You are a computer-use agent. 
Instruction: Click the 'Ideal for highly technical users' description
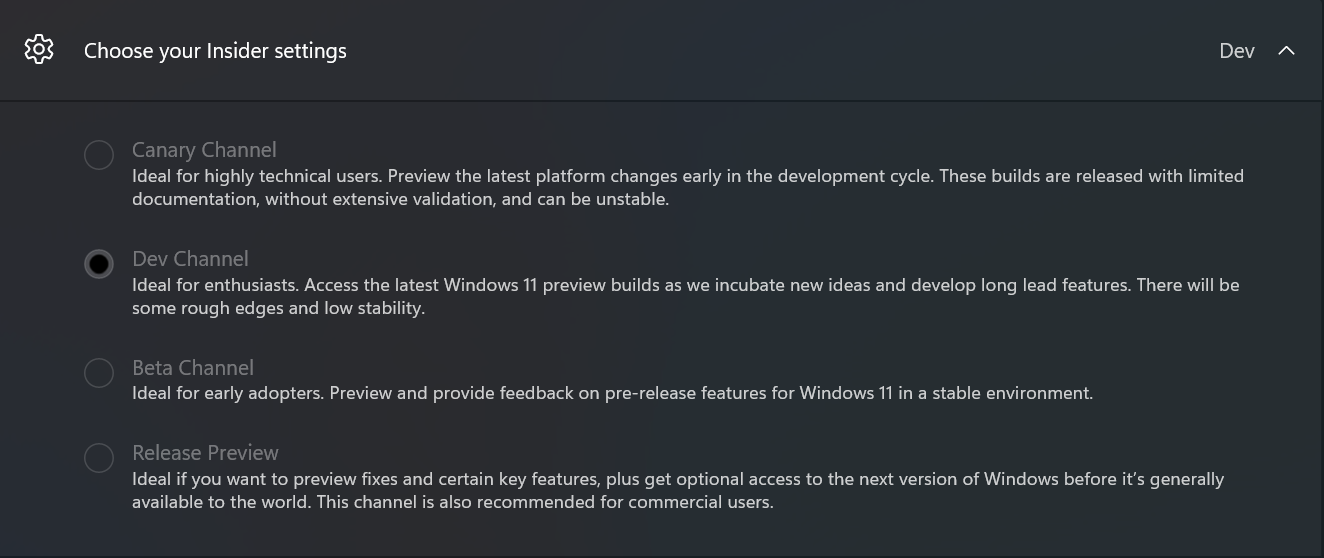688,187
